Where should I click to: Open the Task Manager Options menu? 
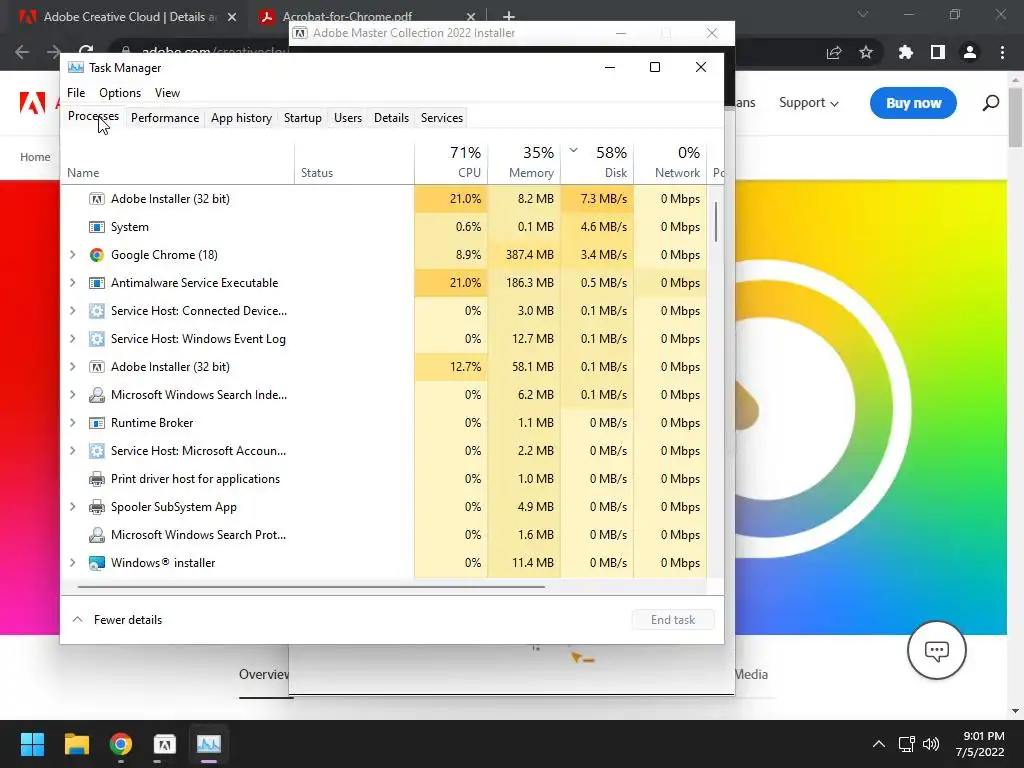coord(120,93)
